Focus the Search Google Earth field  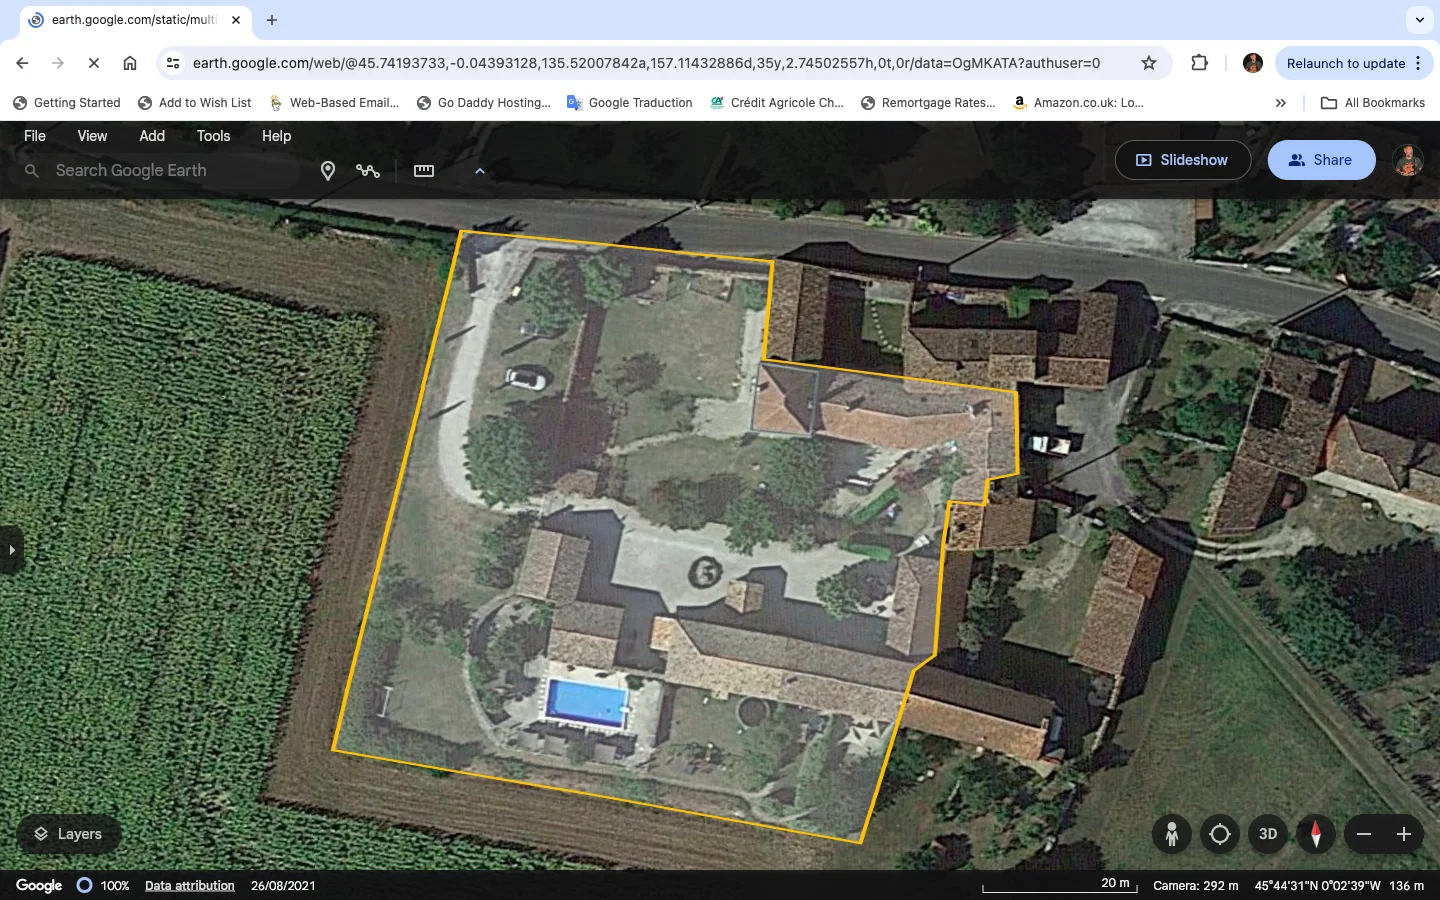coord(160,171)
